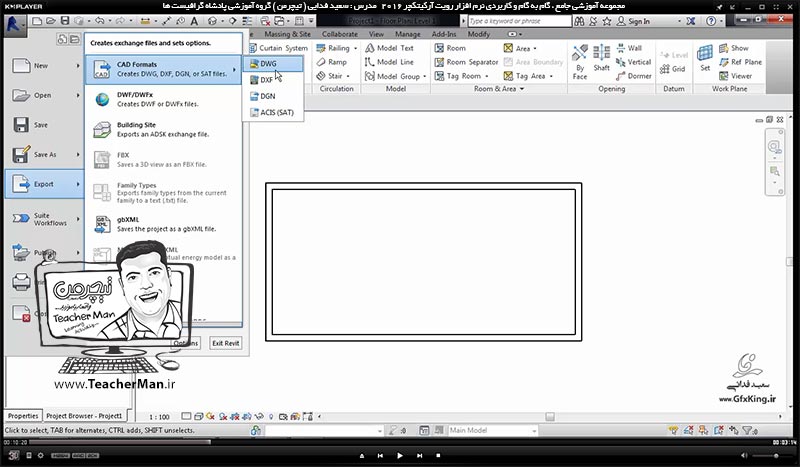Click the By Face opening tool
The image size is (800, 467).
point(580,62)
